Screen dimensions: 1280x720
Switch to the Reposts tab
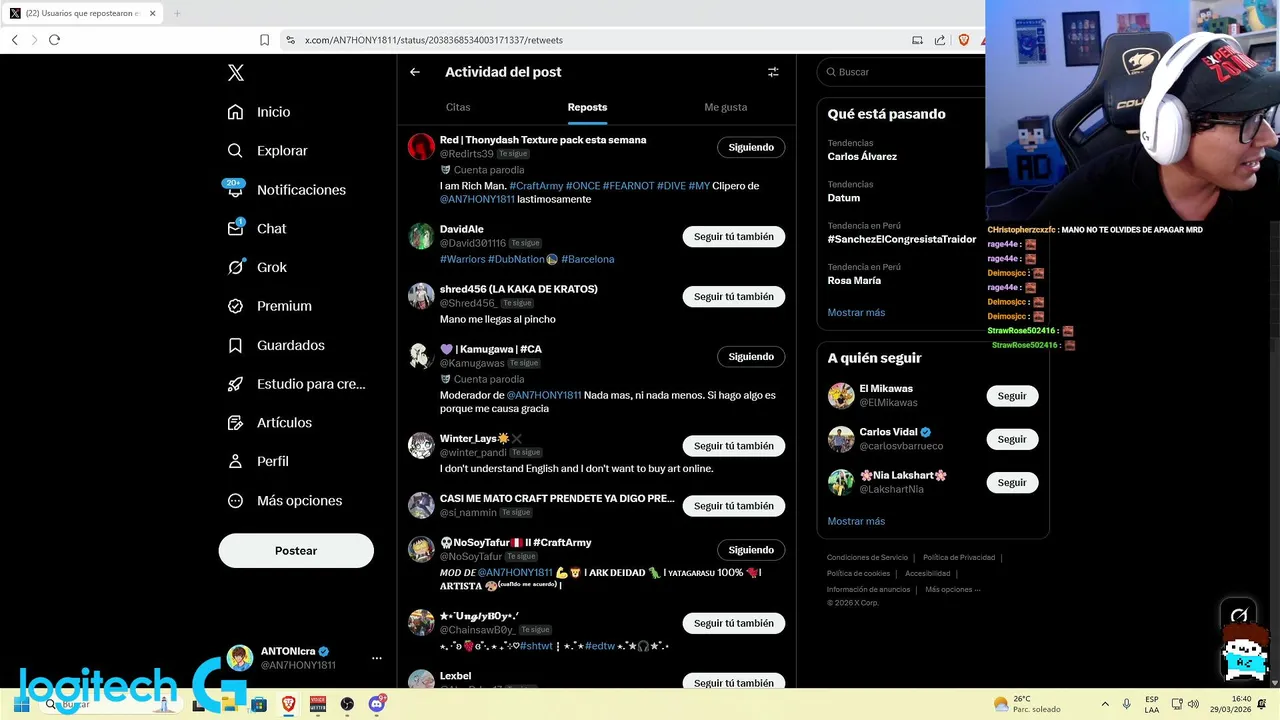(587, 107)
